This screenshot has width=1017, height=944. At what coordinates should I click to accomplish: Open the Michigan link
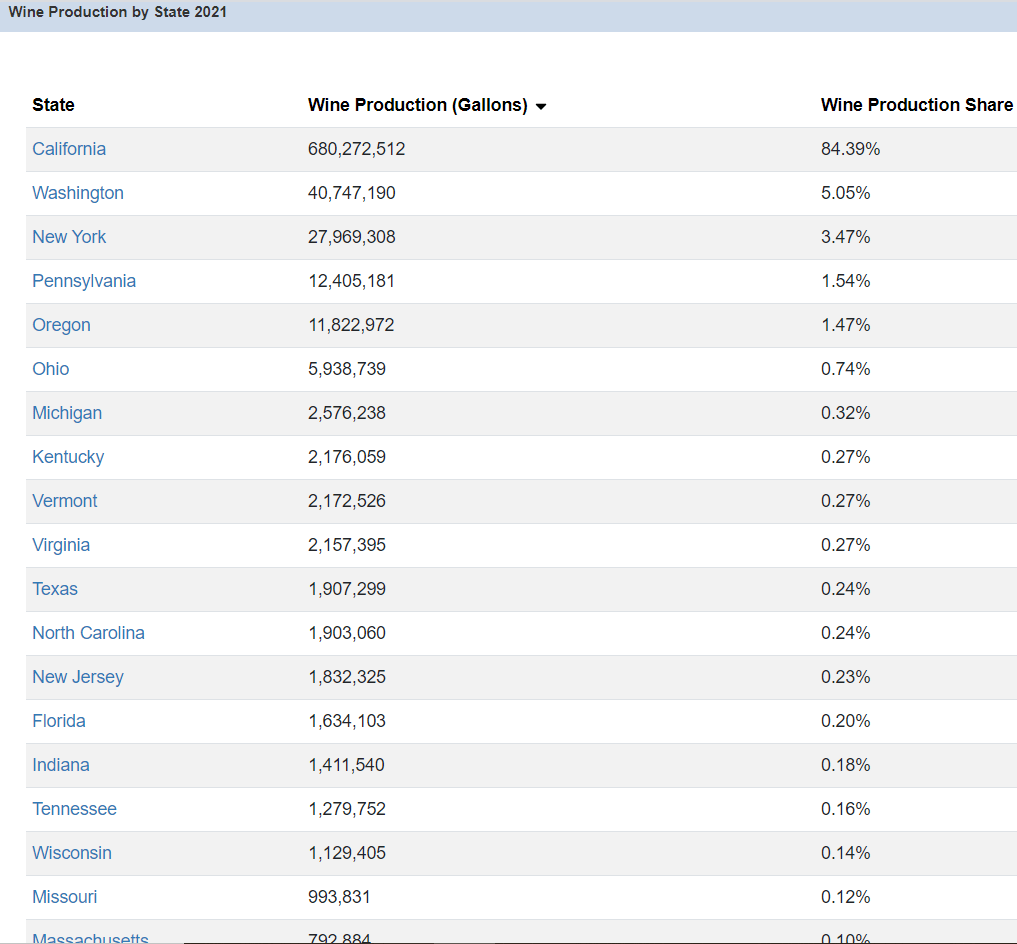coord(67,413)
